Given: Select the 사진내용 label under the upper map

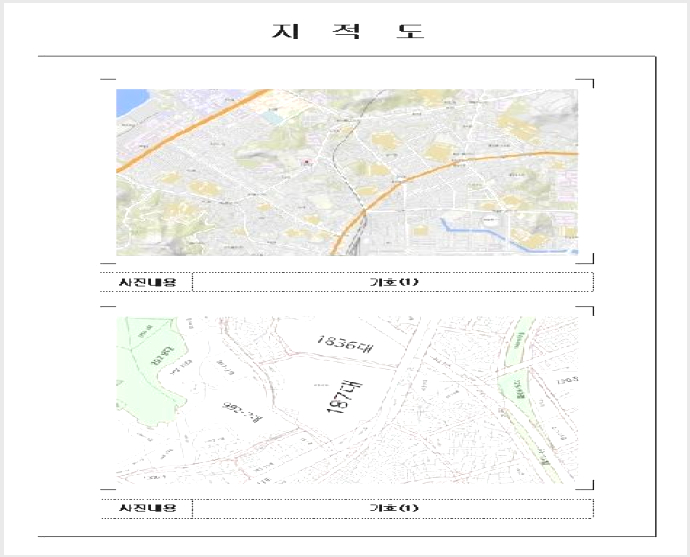Looking at the screenshot, I should (x=147, y=282).
